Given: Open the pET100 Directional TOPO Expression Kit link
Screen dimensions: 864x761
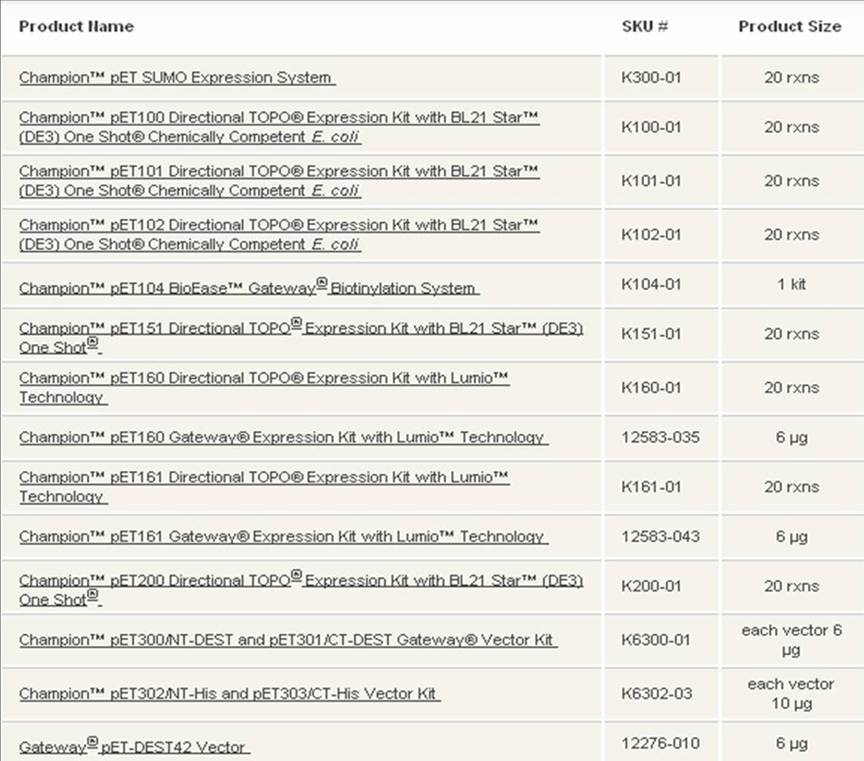Looking at the screenshot, I should coord(279,118).
